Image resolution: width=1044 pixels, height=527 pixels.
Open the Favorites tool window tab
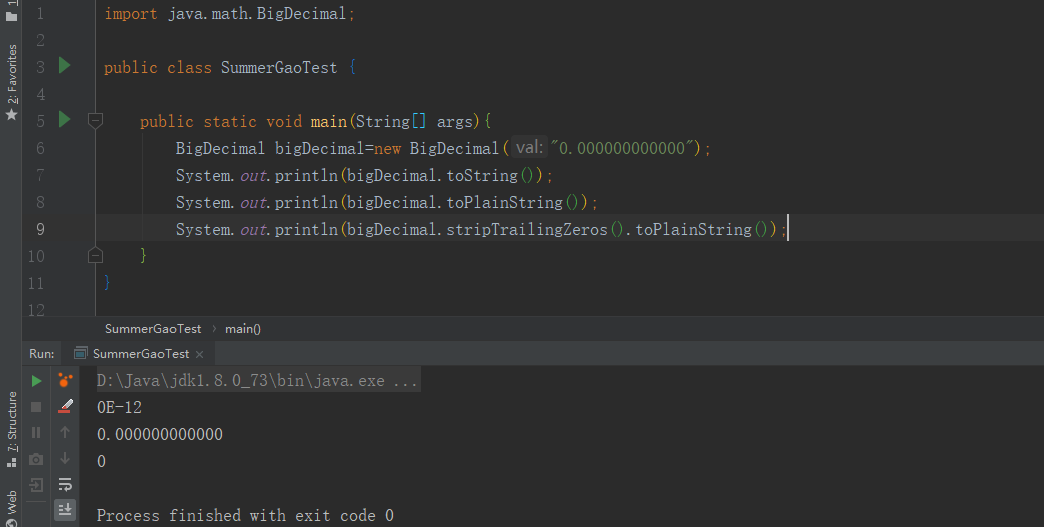12,73
